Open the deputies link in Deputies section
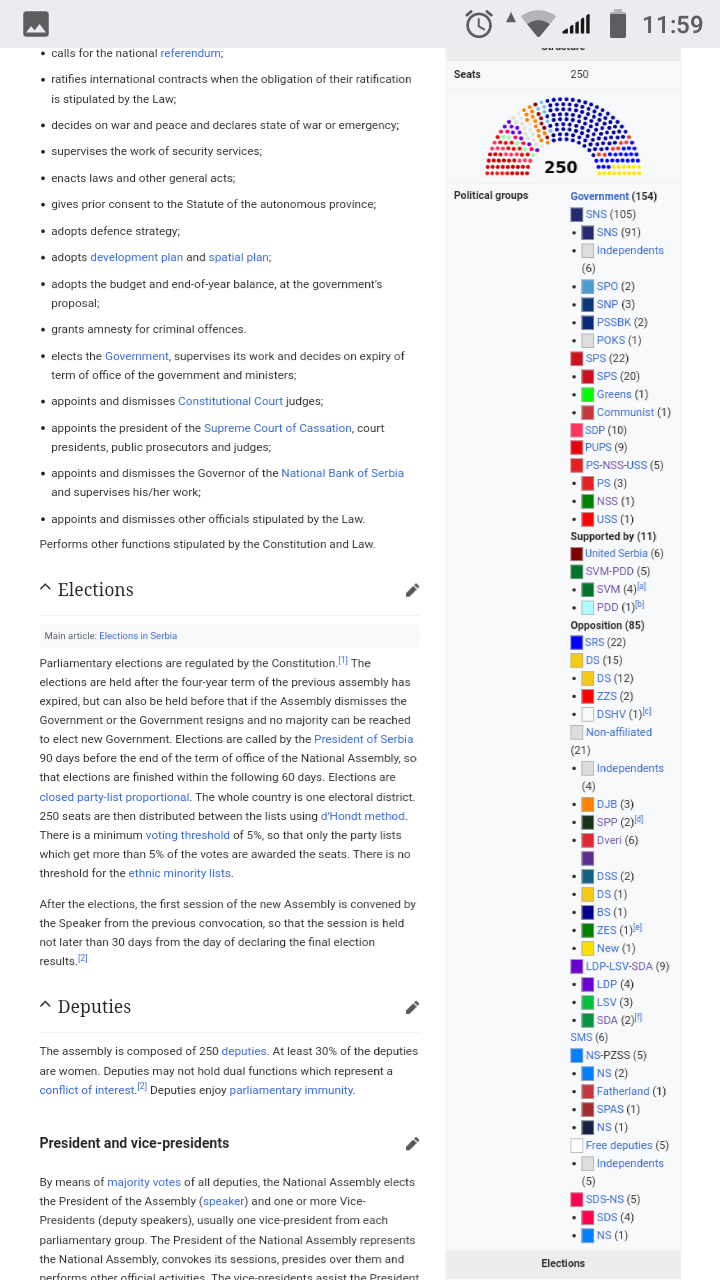The image size is (720, 1280). tap(244, 1051)
